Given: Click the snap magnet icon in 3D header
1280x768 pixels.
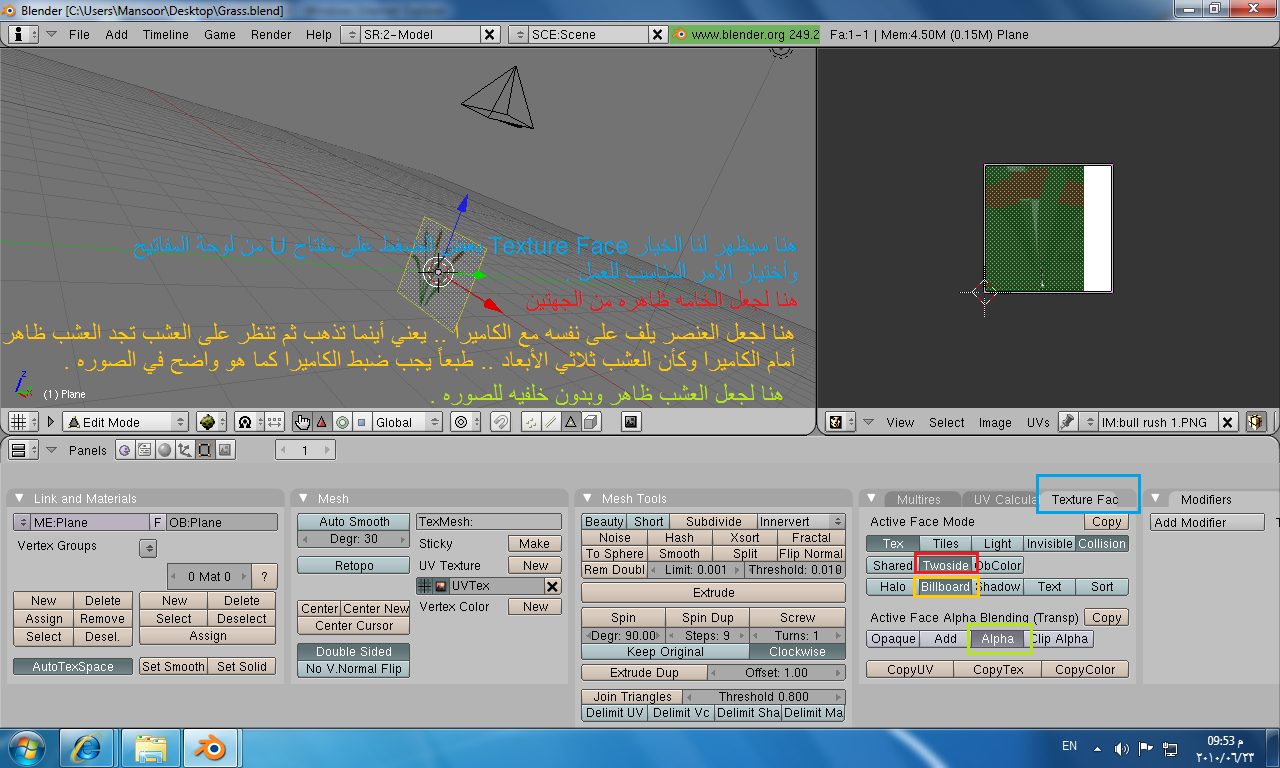Looking at the screenshot, I should point(500,422).
